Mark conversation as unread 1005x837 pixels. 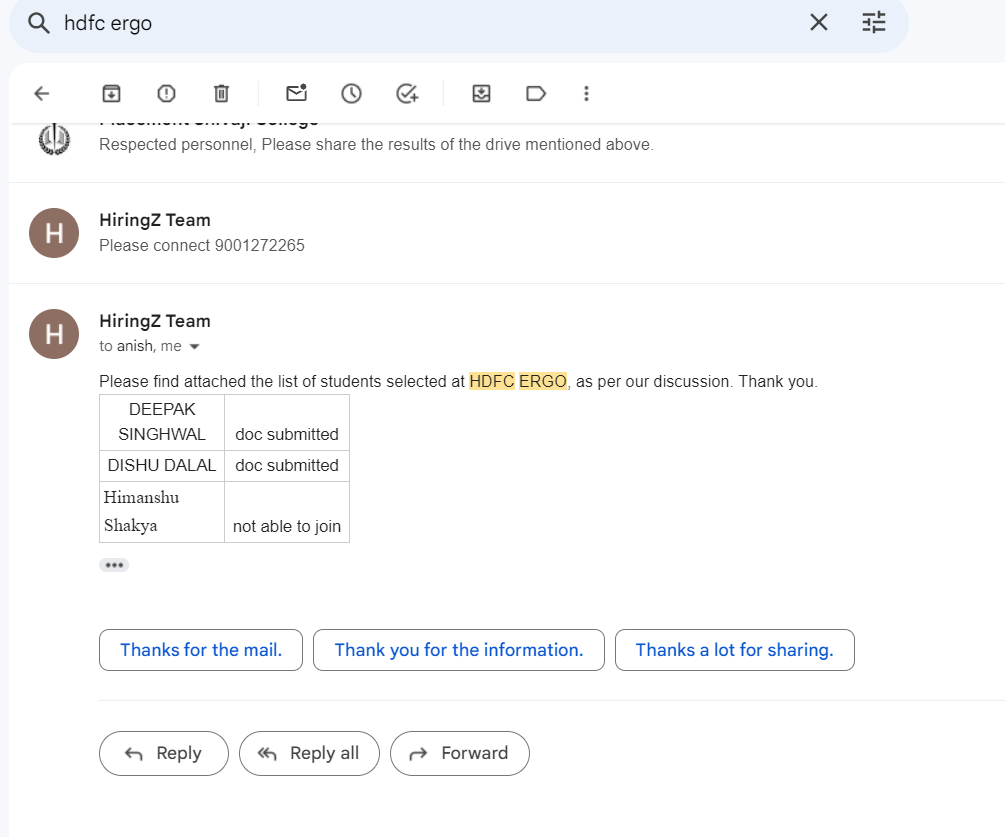(296, 94)
